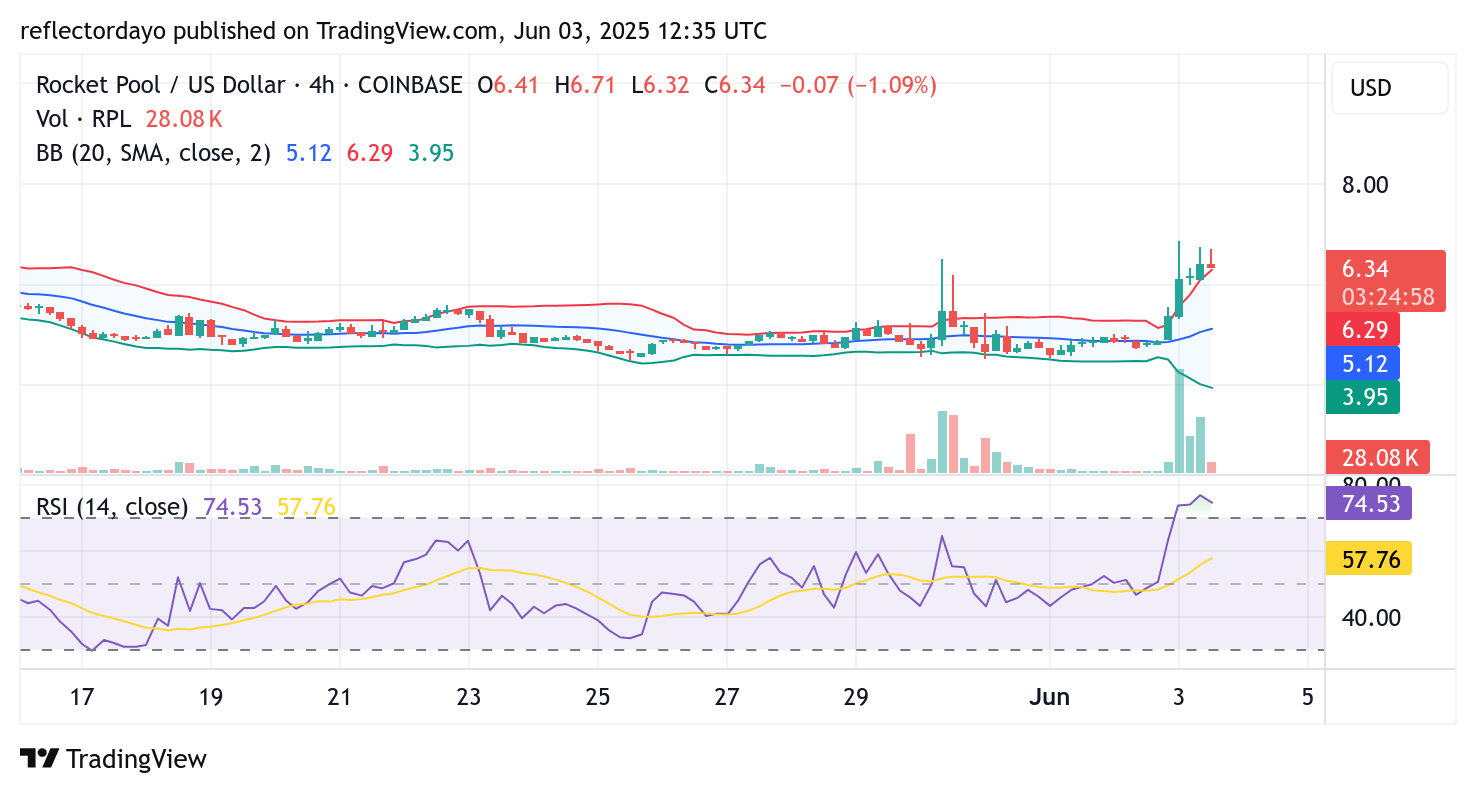The image size is (1476, 794).
Task: Click the date label 27 on time axis
Action: coord(727,696)
